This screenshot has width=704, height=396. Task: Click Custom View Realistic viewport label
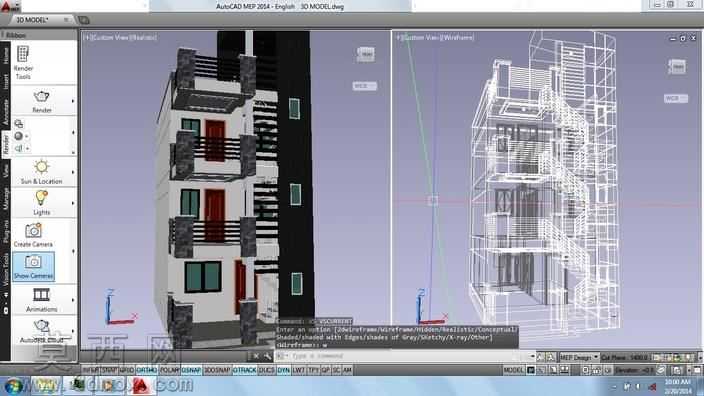tap(120, 37)
